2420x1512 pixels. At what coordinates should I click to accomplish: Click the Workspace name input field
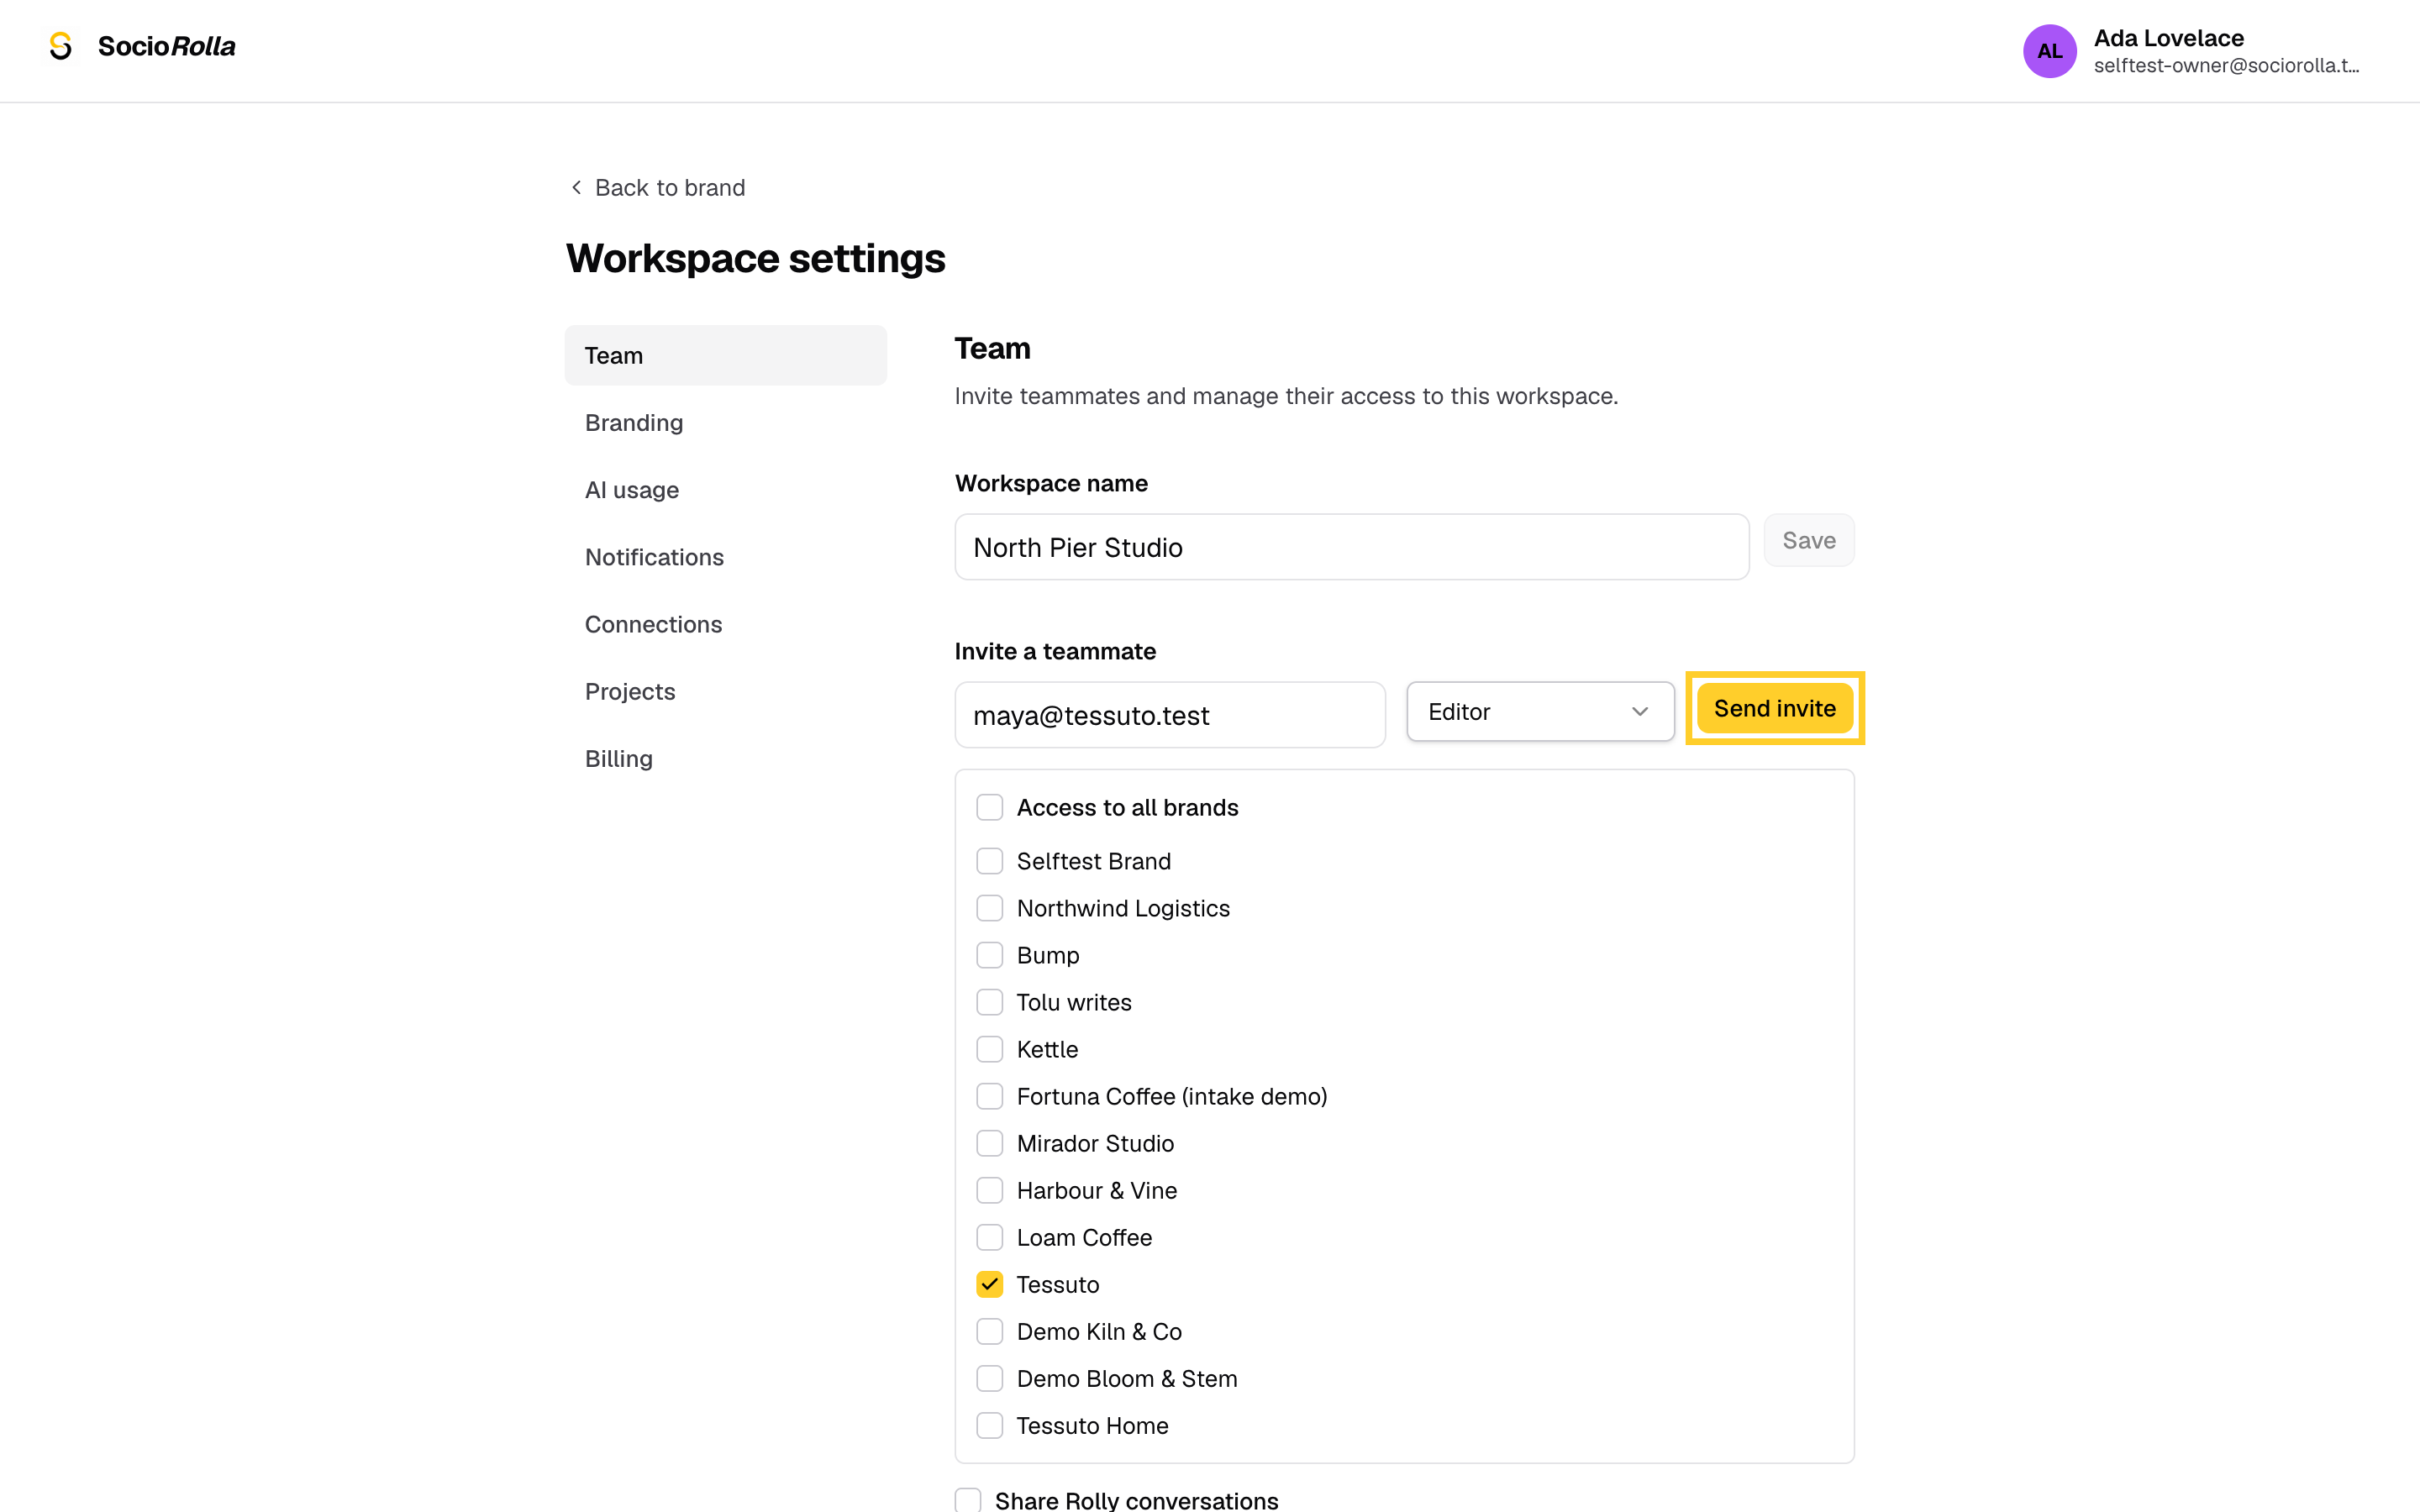point(1352,547)
